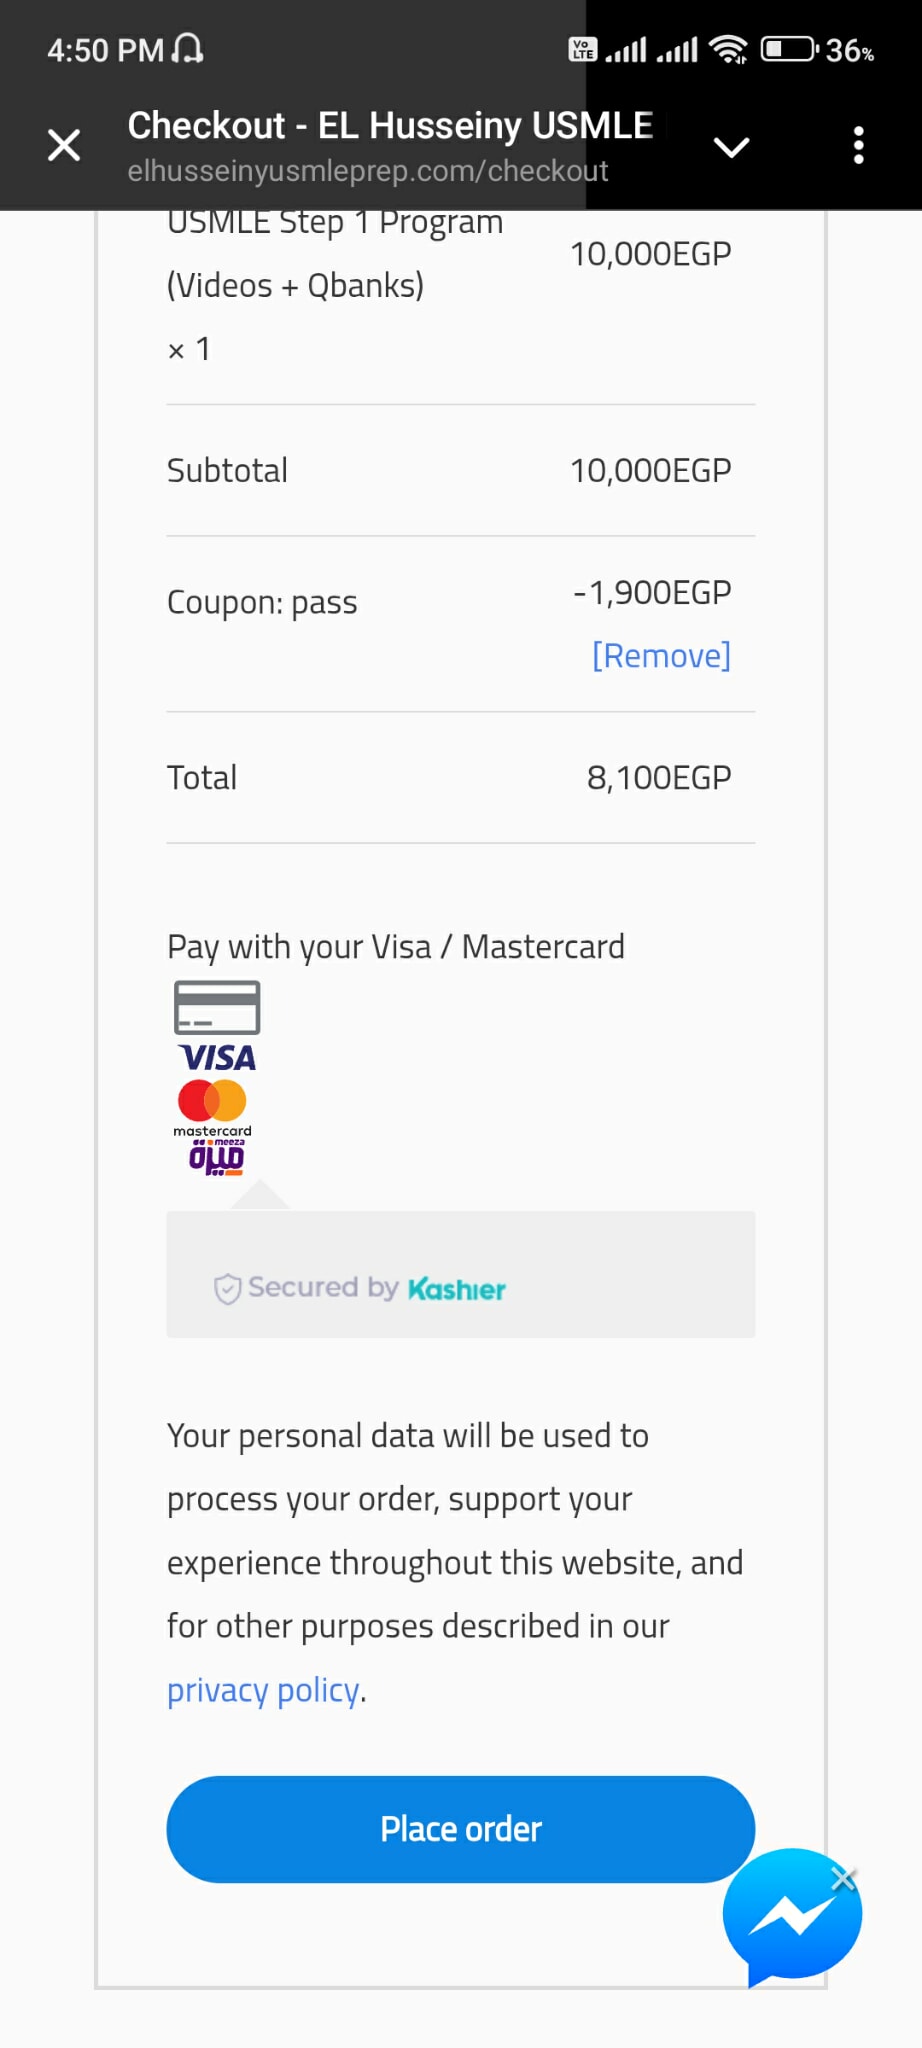Dismiss the Messenger chat bubble
The height and width of the screenshot is (2048, 922).
coord(844,1878)
